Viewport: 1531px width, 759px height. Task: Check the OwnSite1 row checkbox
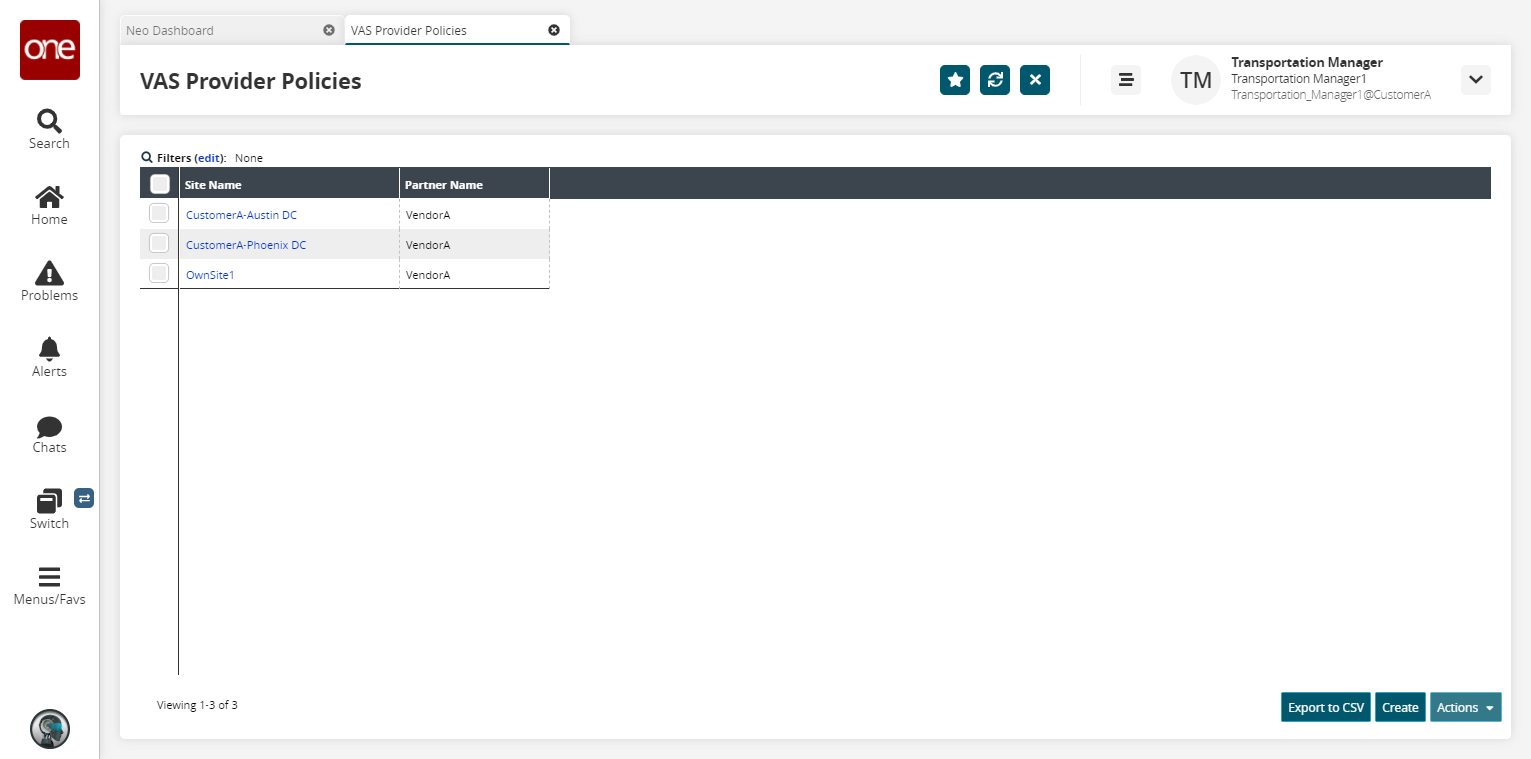pos(159,273)
